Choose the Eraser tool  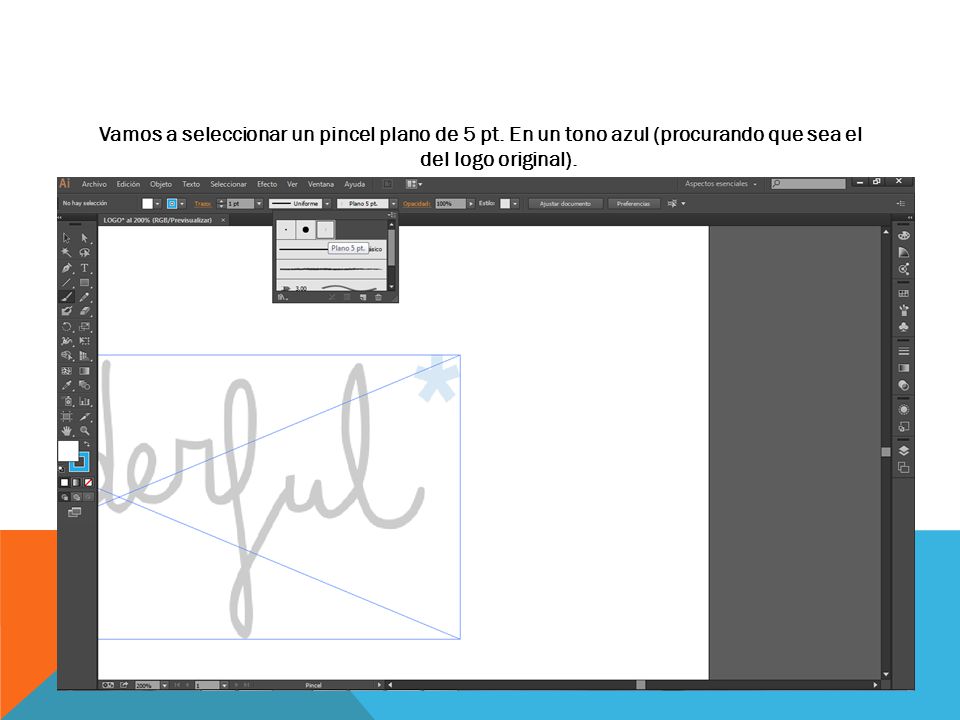(84, 312)
